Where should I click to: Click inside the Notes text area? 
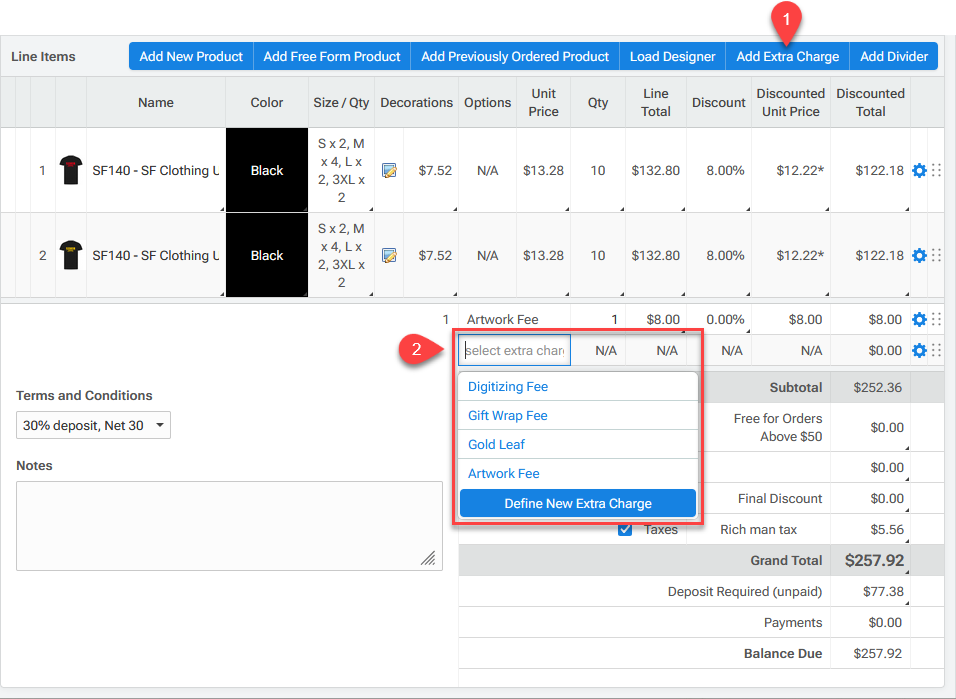coord(229,525)
